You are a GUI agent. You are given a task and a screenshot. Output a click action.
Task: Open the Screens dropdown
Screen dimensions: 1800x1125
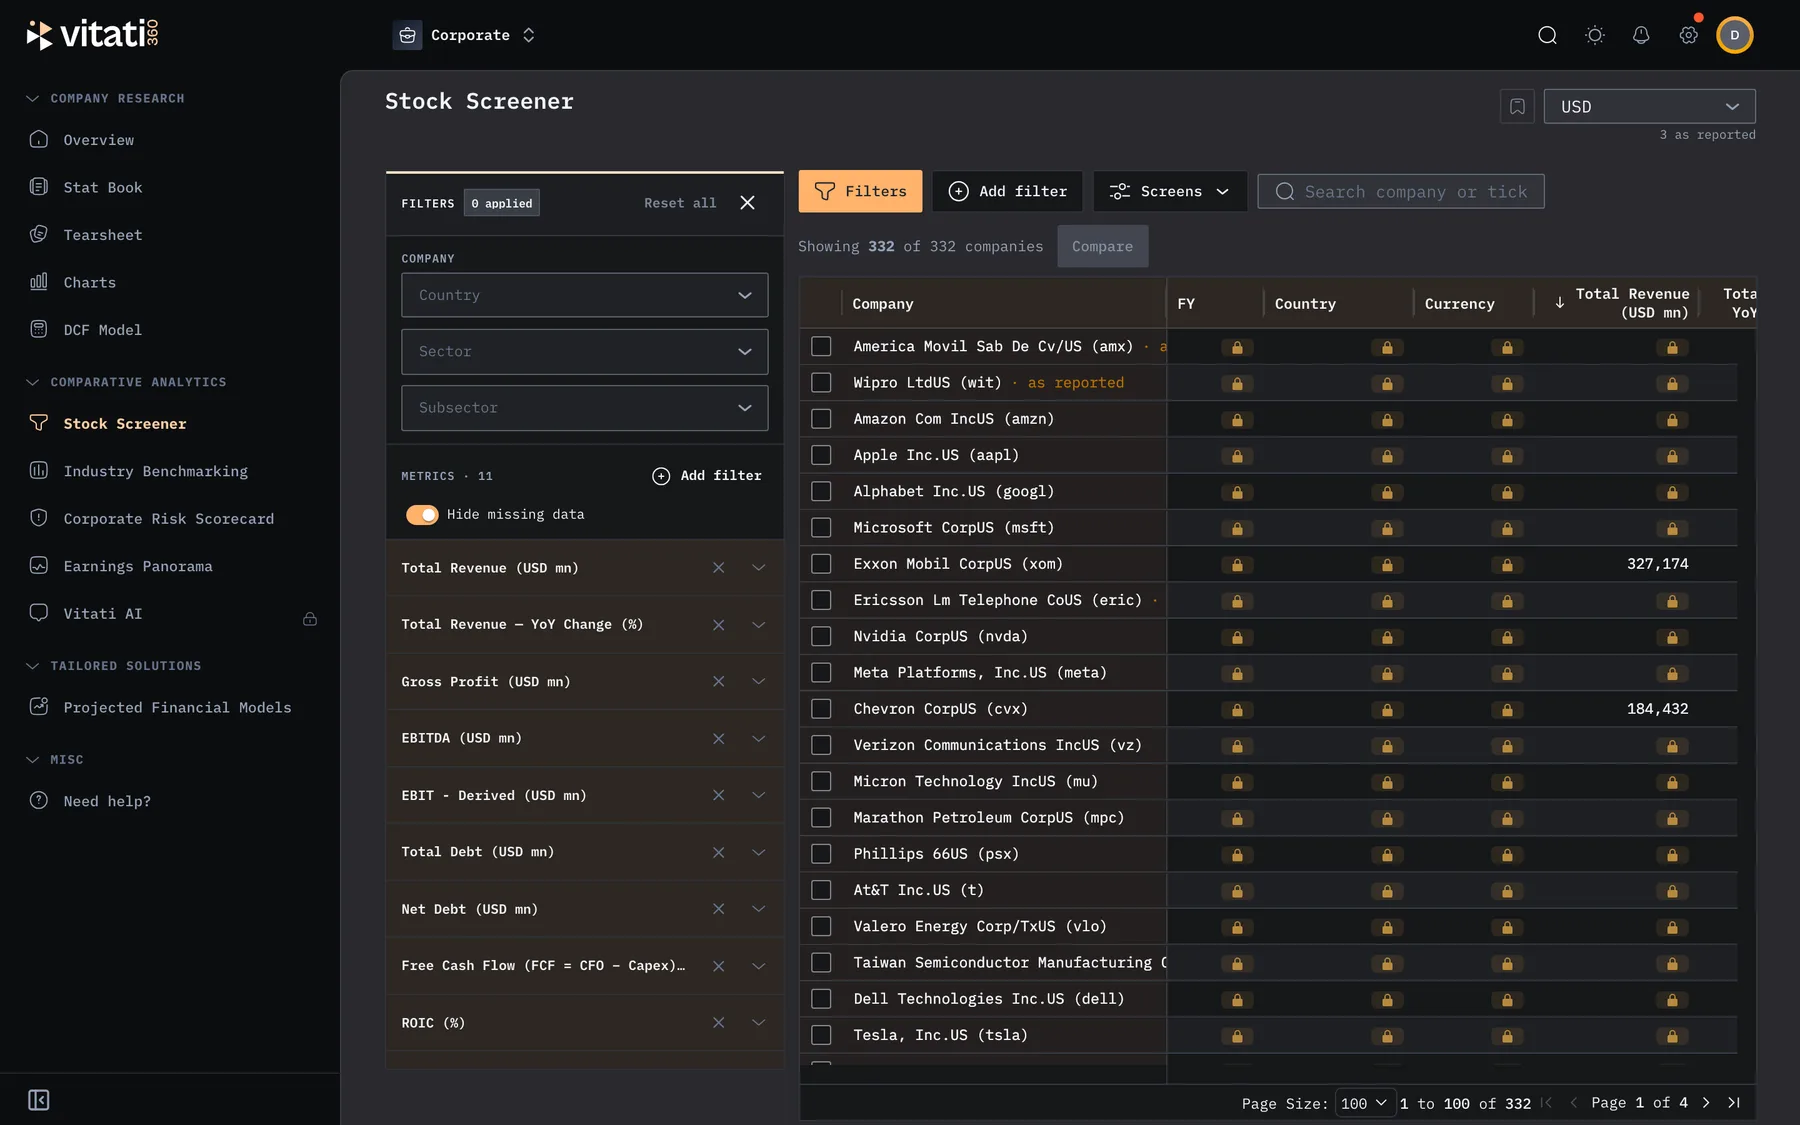[1170, 191]
